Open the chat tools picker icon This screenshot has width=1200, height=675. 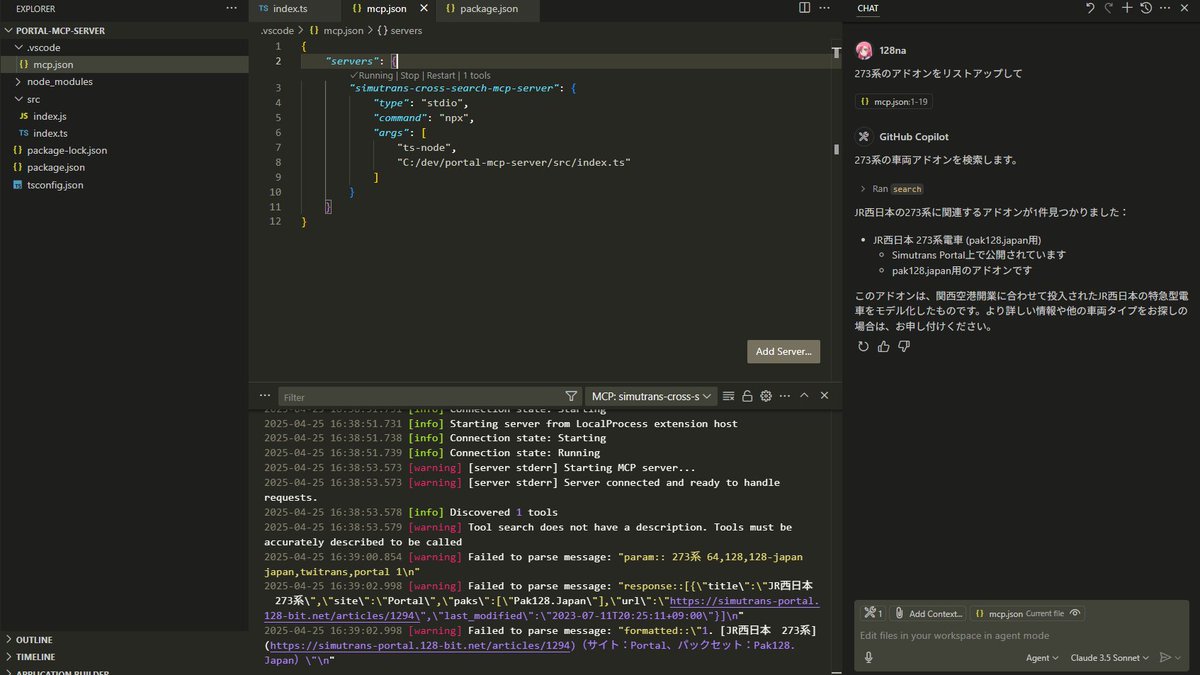[873, 613]
